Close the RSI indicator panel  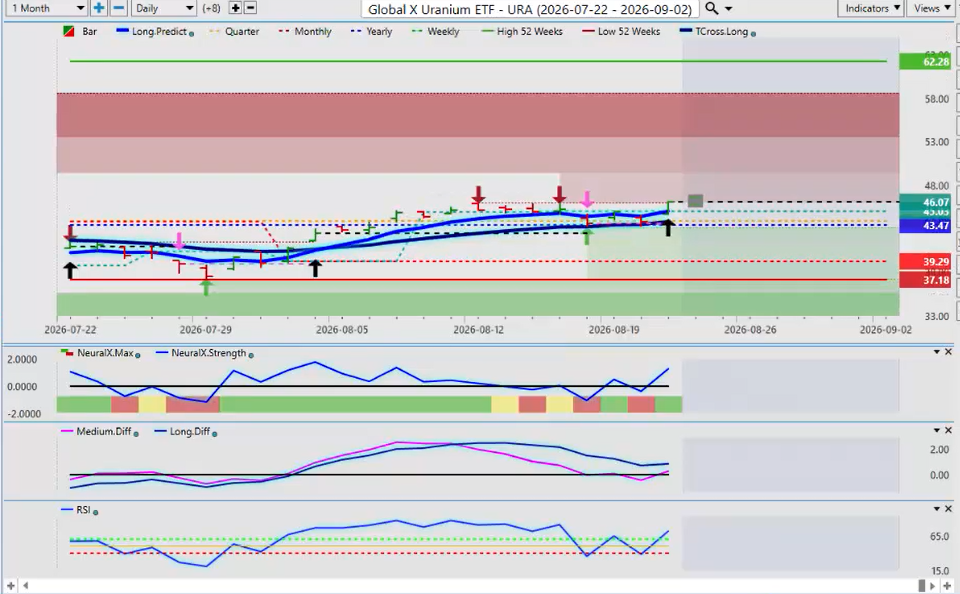point(948,509)
